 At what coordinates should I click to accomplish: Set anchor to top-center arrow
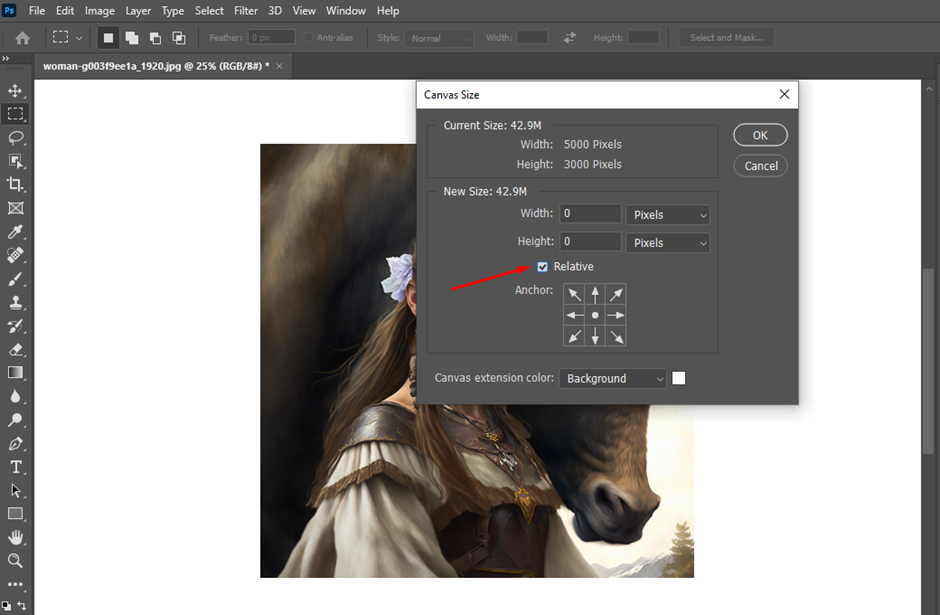[595, 294]
